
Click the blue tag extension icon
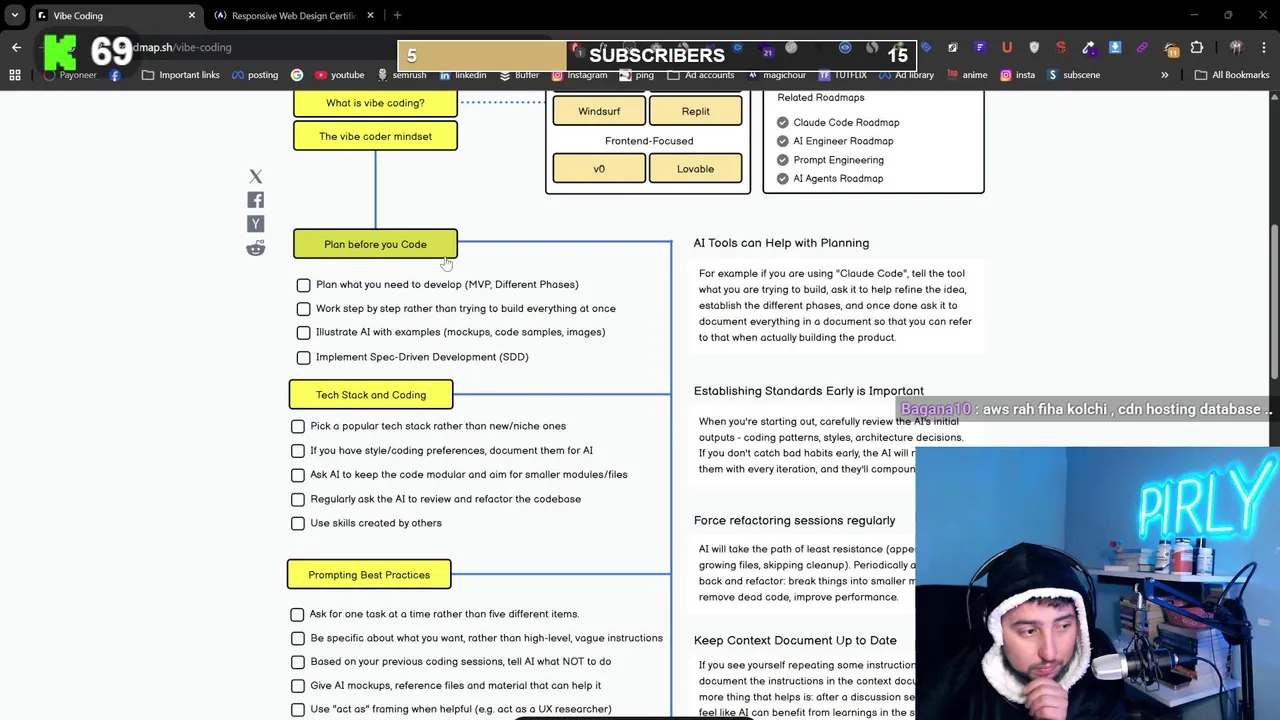[926, 47]
